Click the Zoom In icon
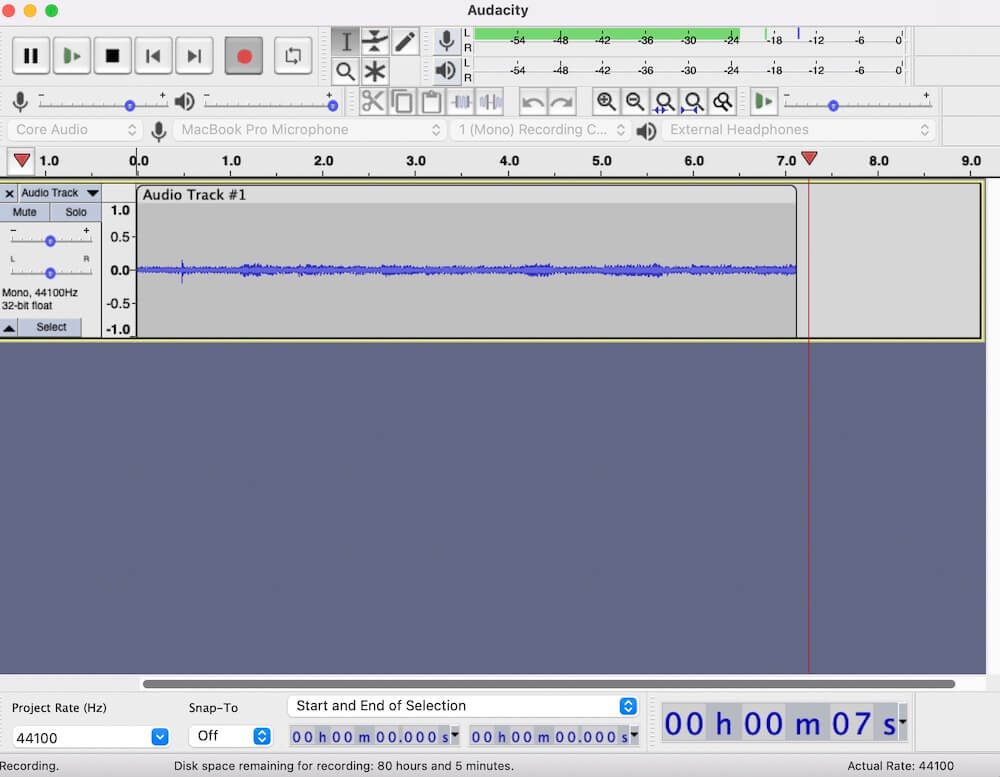This screenshot has height=777, width=1000. (606, 101)
